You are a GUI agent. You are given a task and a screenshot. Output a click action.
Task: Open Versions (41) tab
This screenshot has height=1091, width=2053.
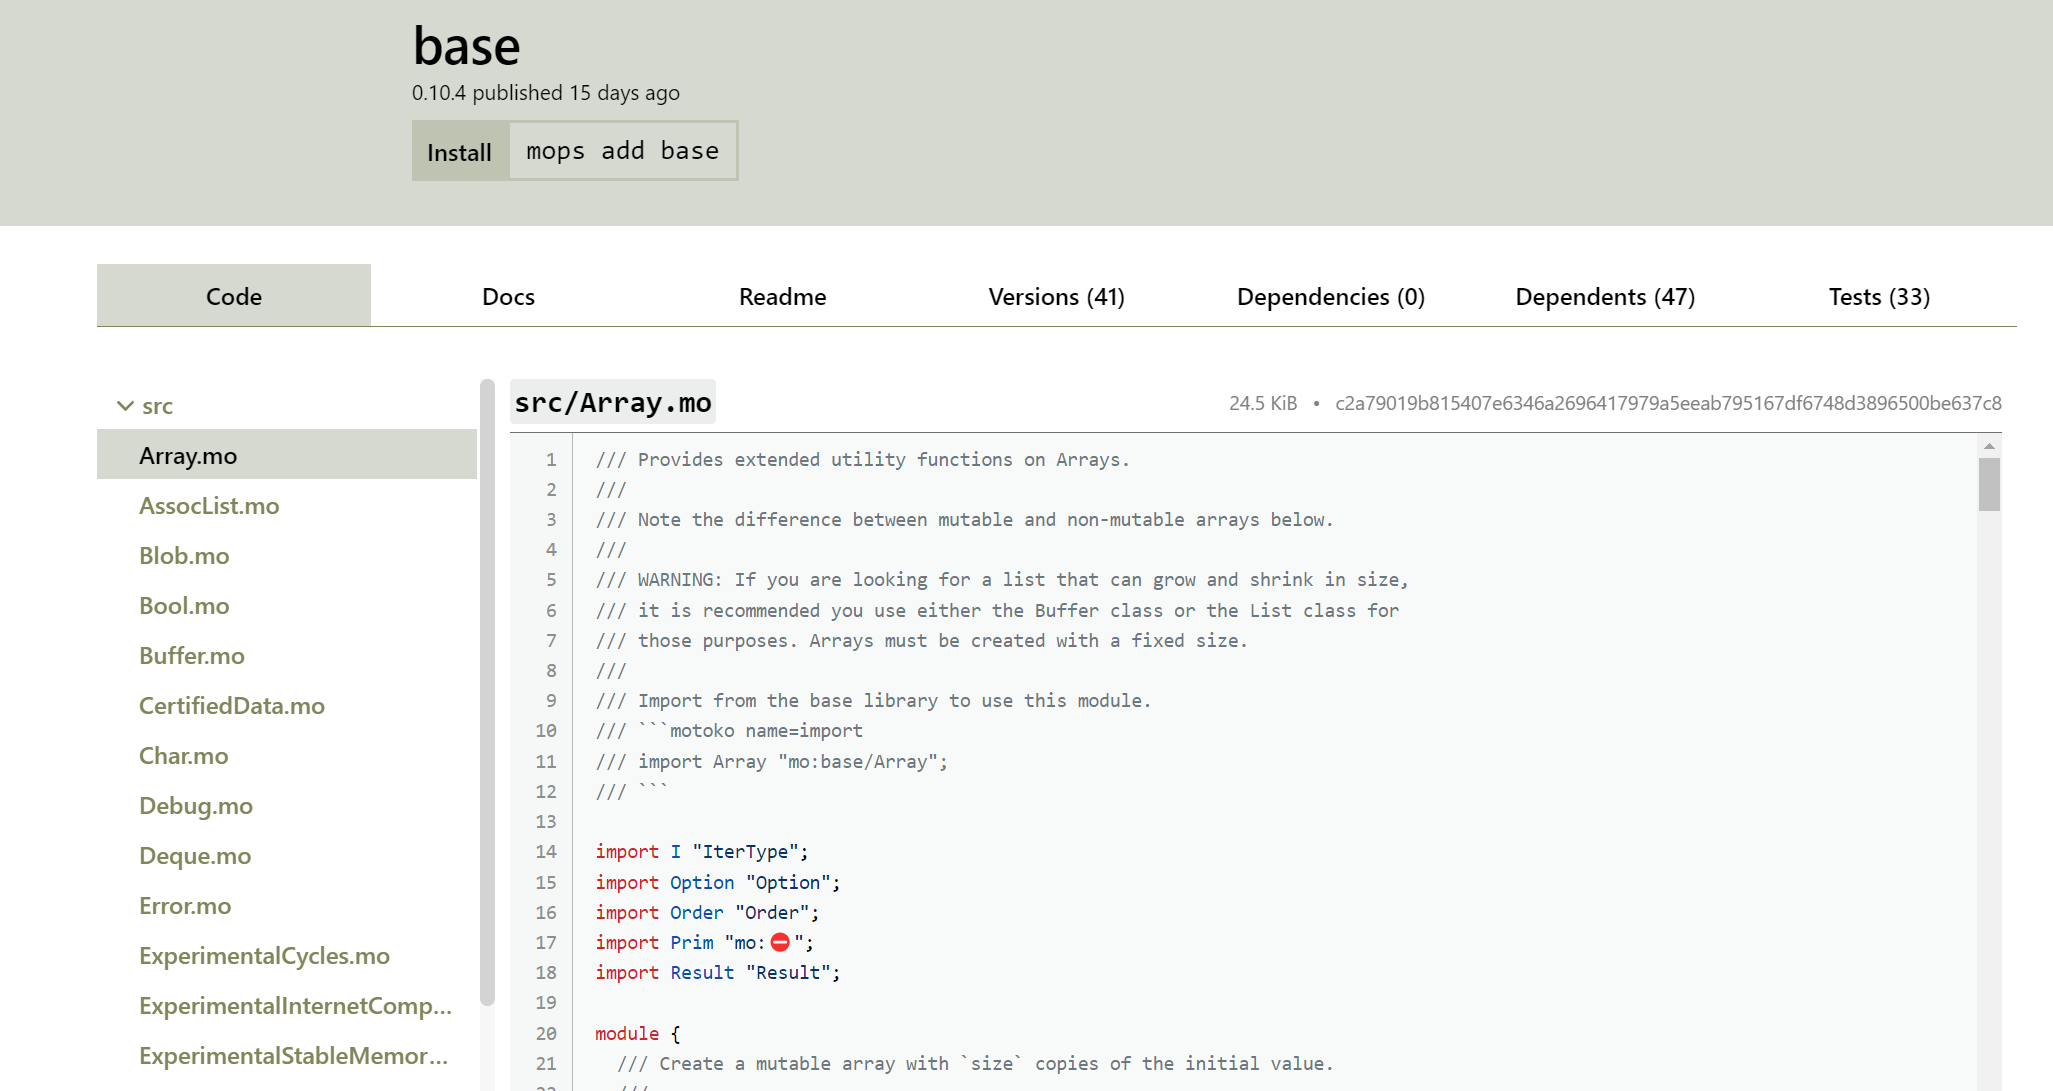[1056, 297]
